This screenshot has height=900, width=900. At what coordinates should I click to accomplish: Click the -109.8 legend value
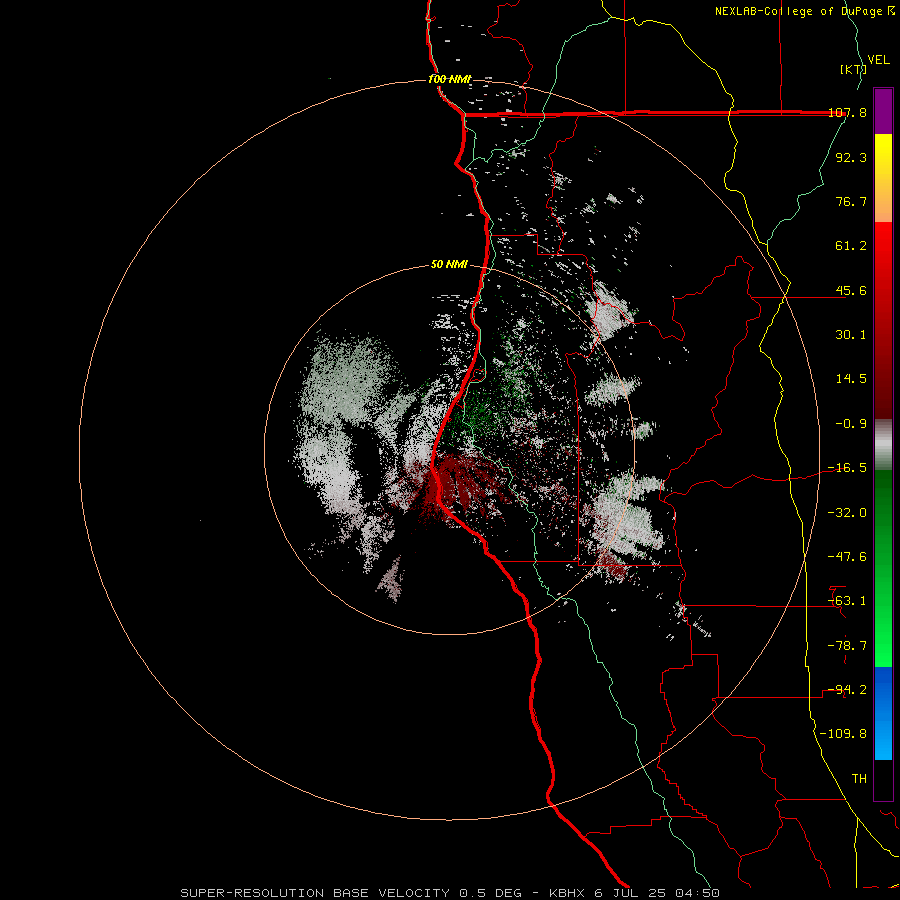[844, 734]
